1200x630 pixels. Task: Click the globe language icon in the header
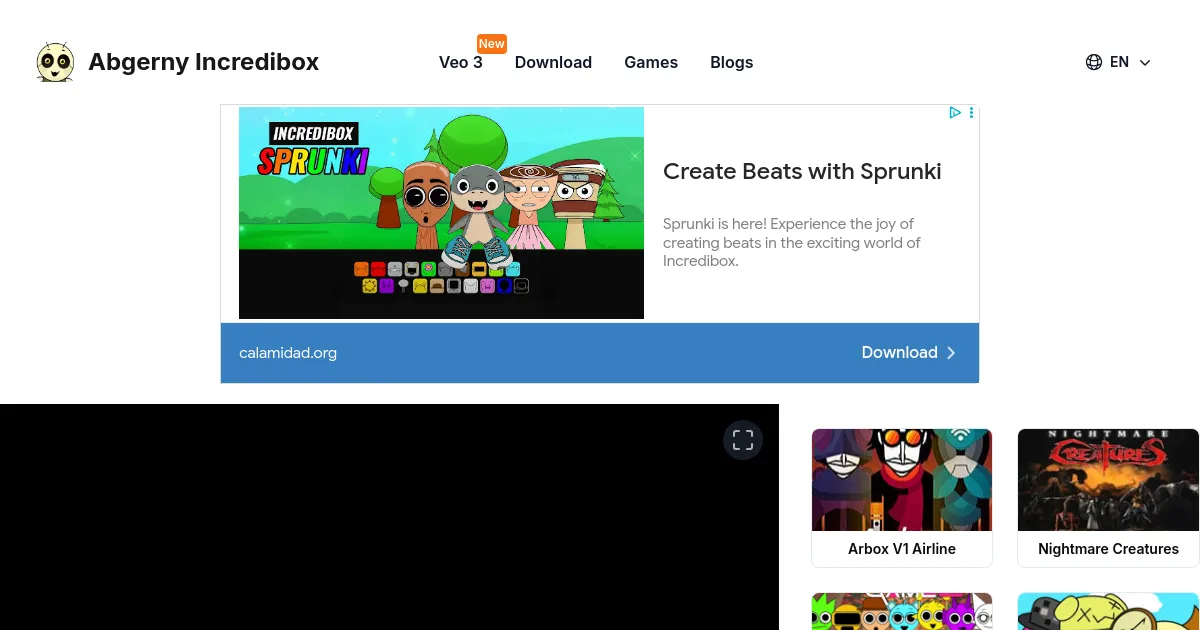(x=1093, y=62)
